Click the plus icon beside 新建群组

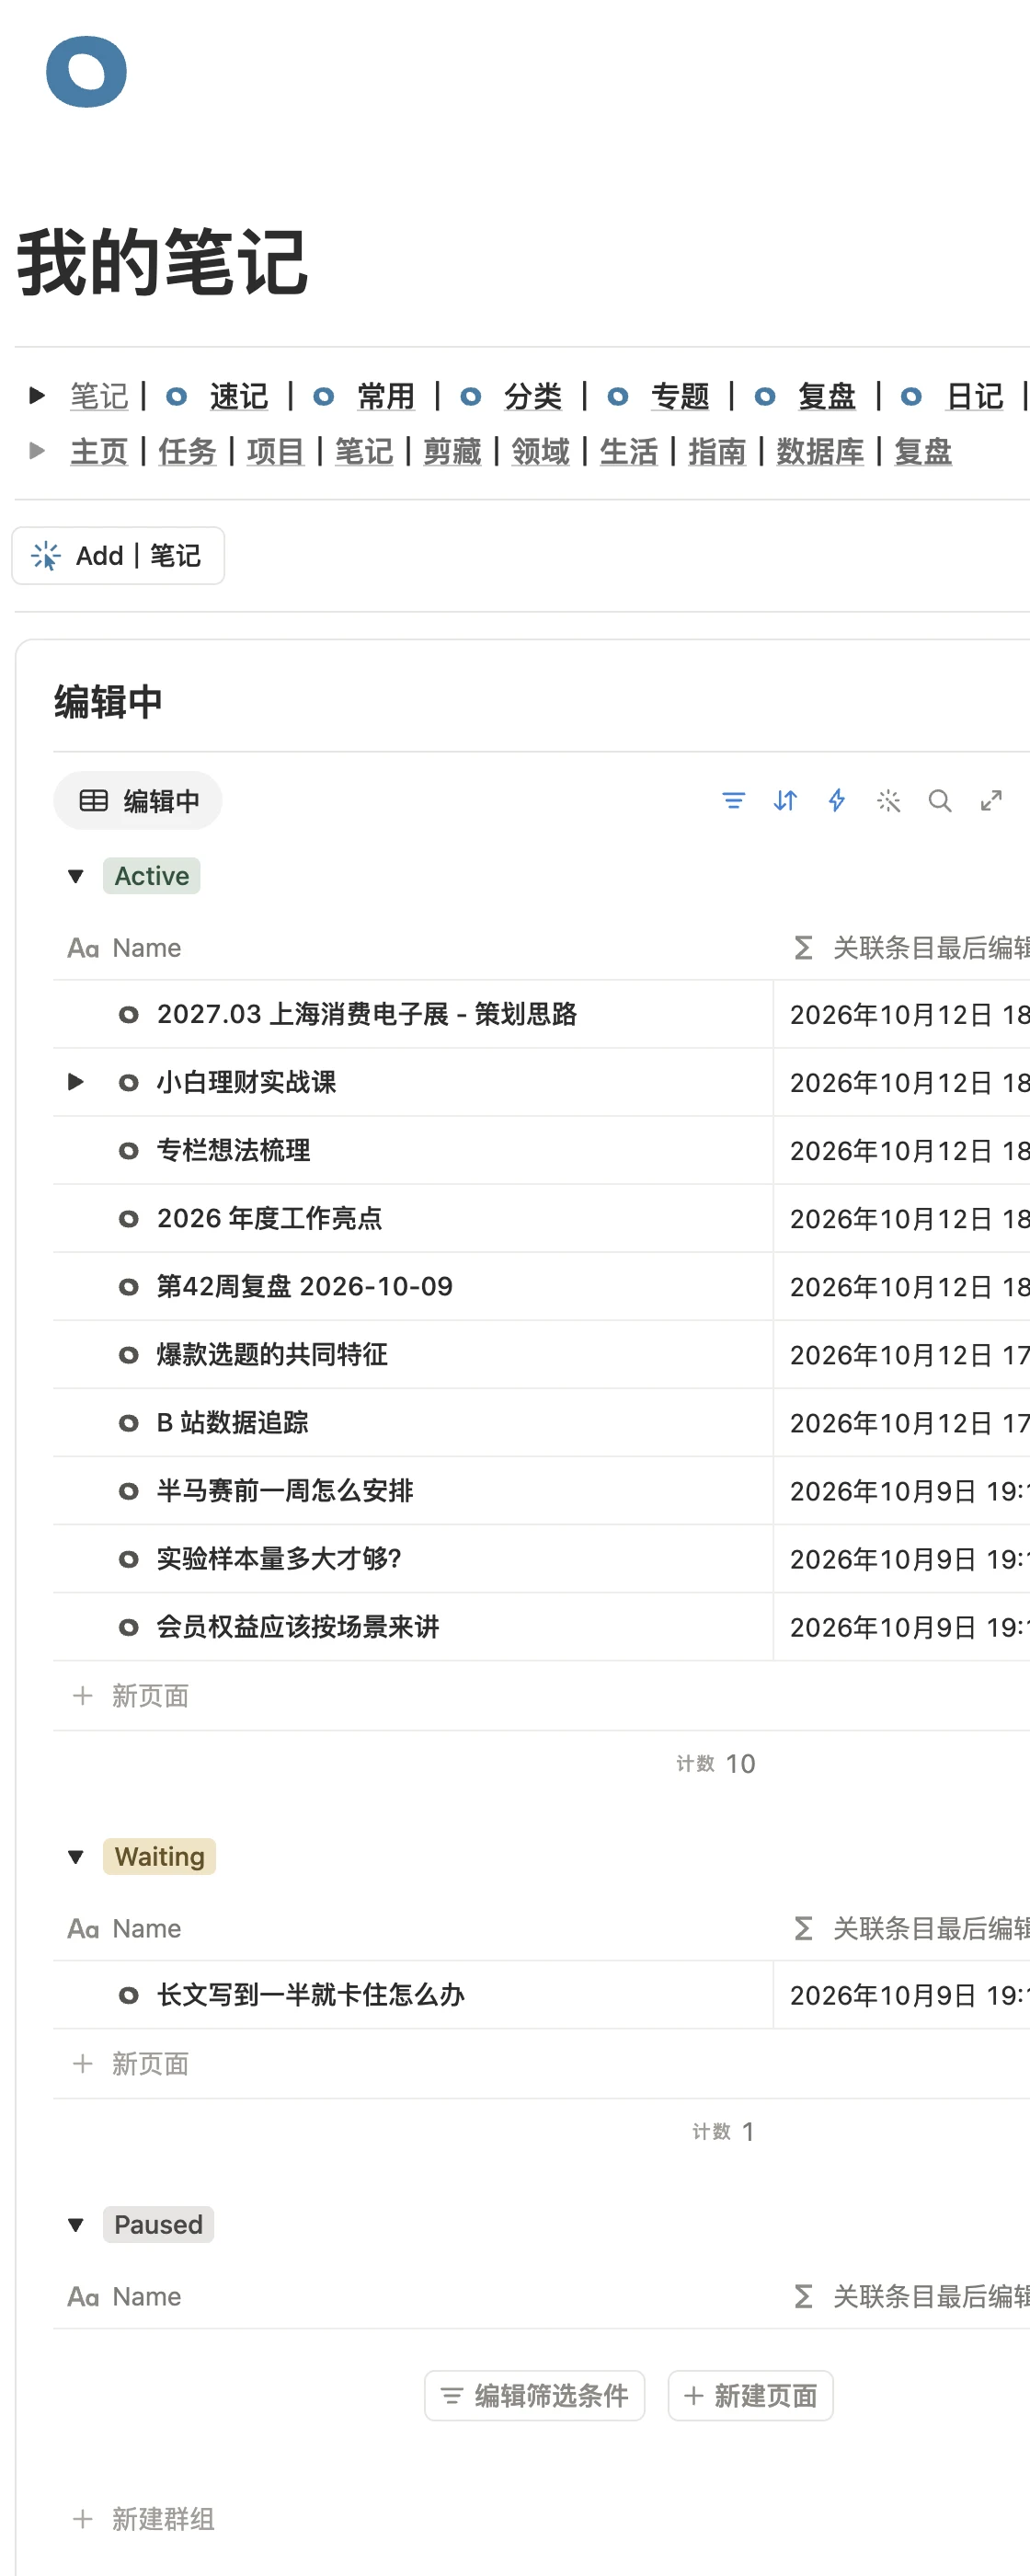click(83, 2519)
